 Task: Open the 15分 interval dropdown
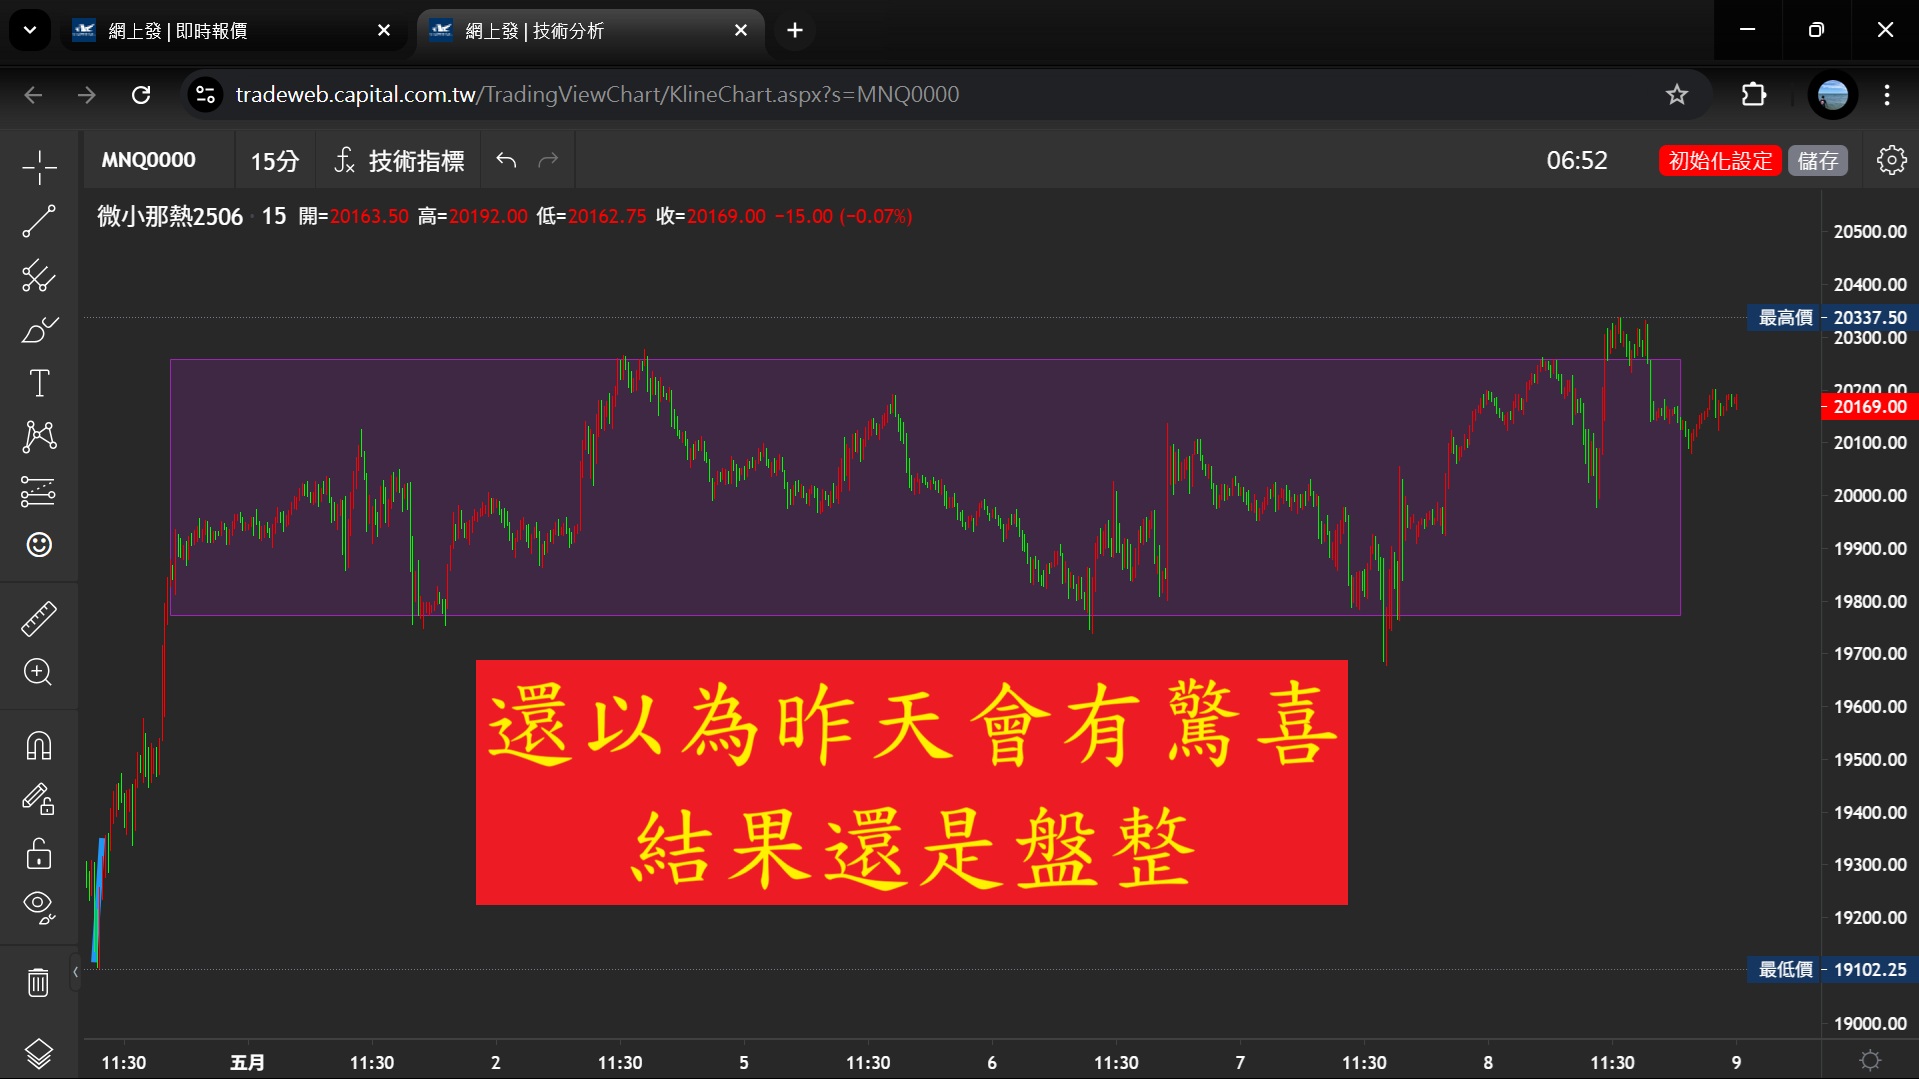(x=274, y=161)
